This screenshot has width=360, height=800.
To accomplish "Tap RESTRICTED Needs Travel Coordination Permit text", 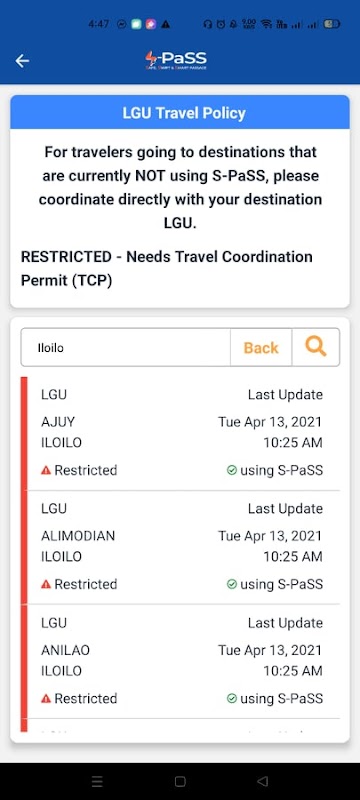I will [x=167, y=268].
